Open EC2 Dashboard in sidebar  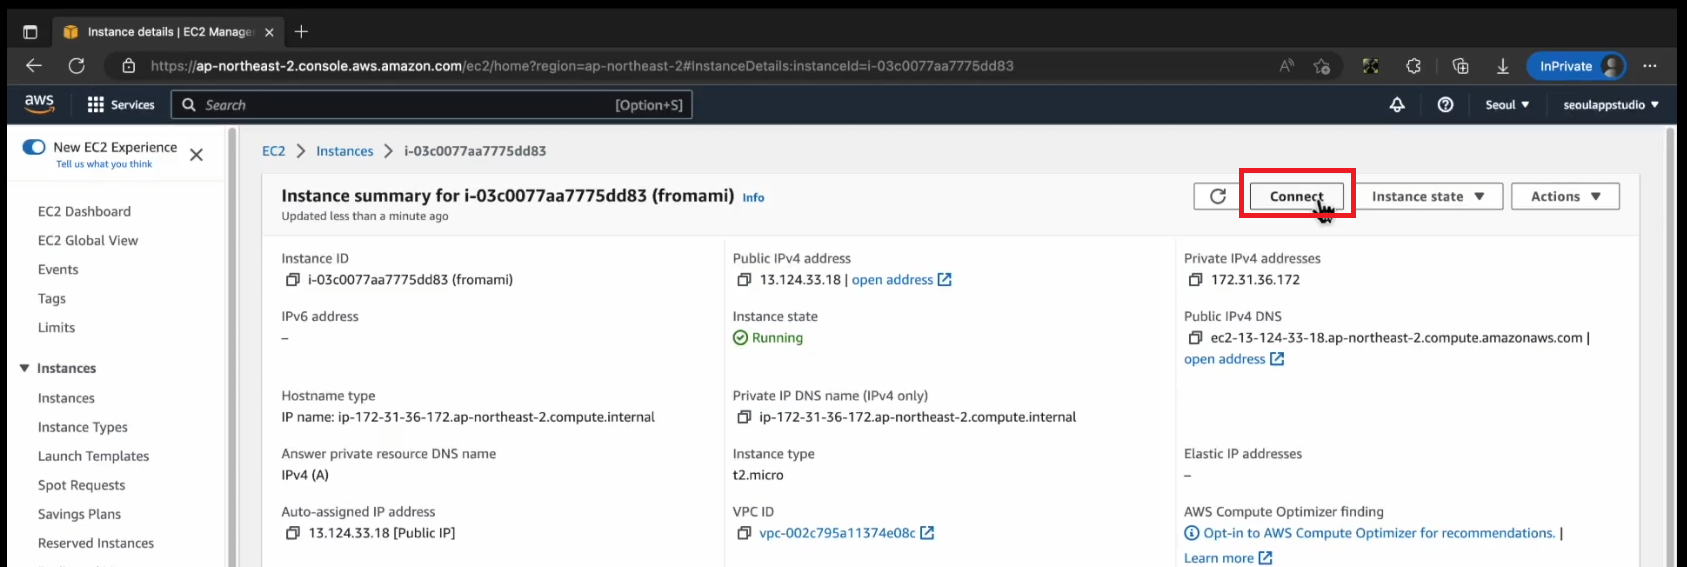click(84, 211)
